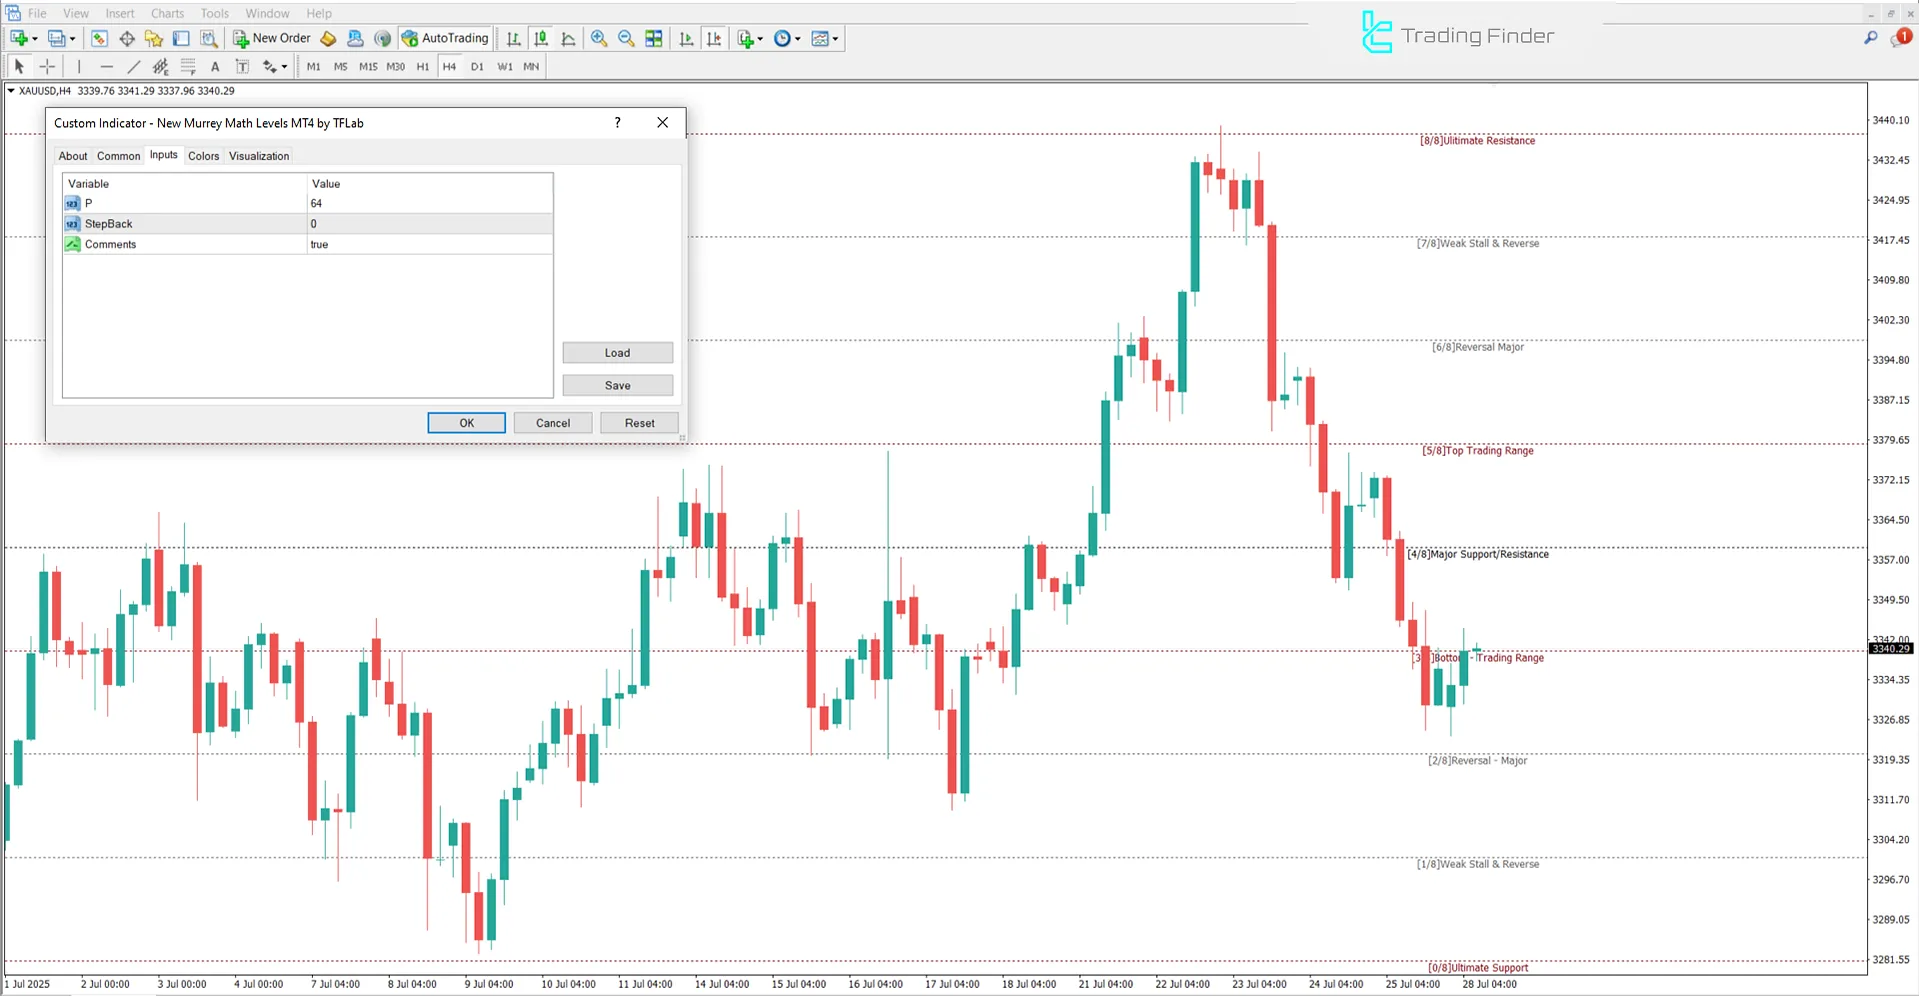Toggle the chart shift option
This screenshot has height=996, width=1919.
714,38
